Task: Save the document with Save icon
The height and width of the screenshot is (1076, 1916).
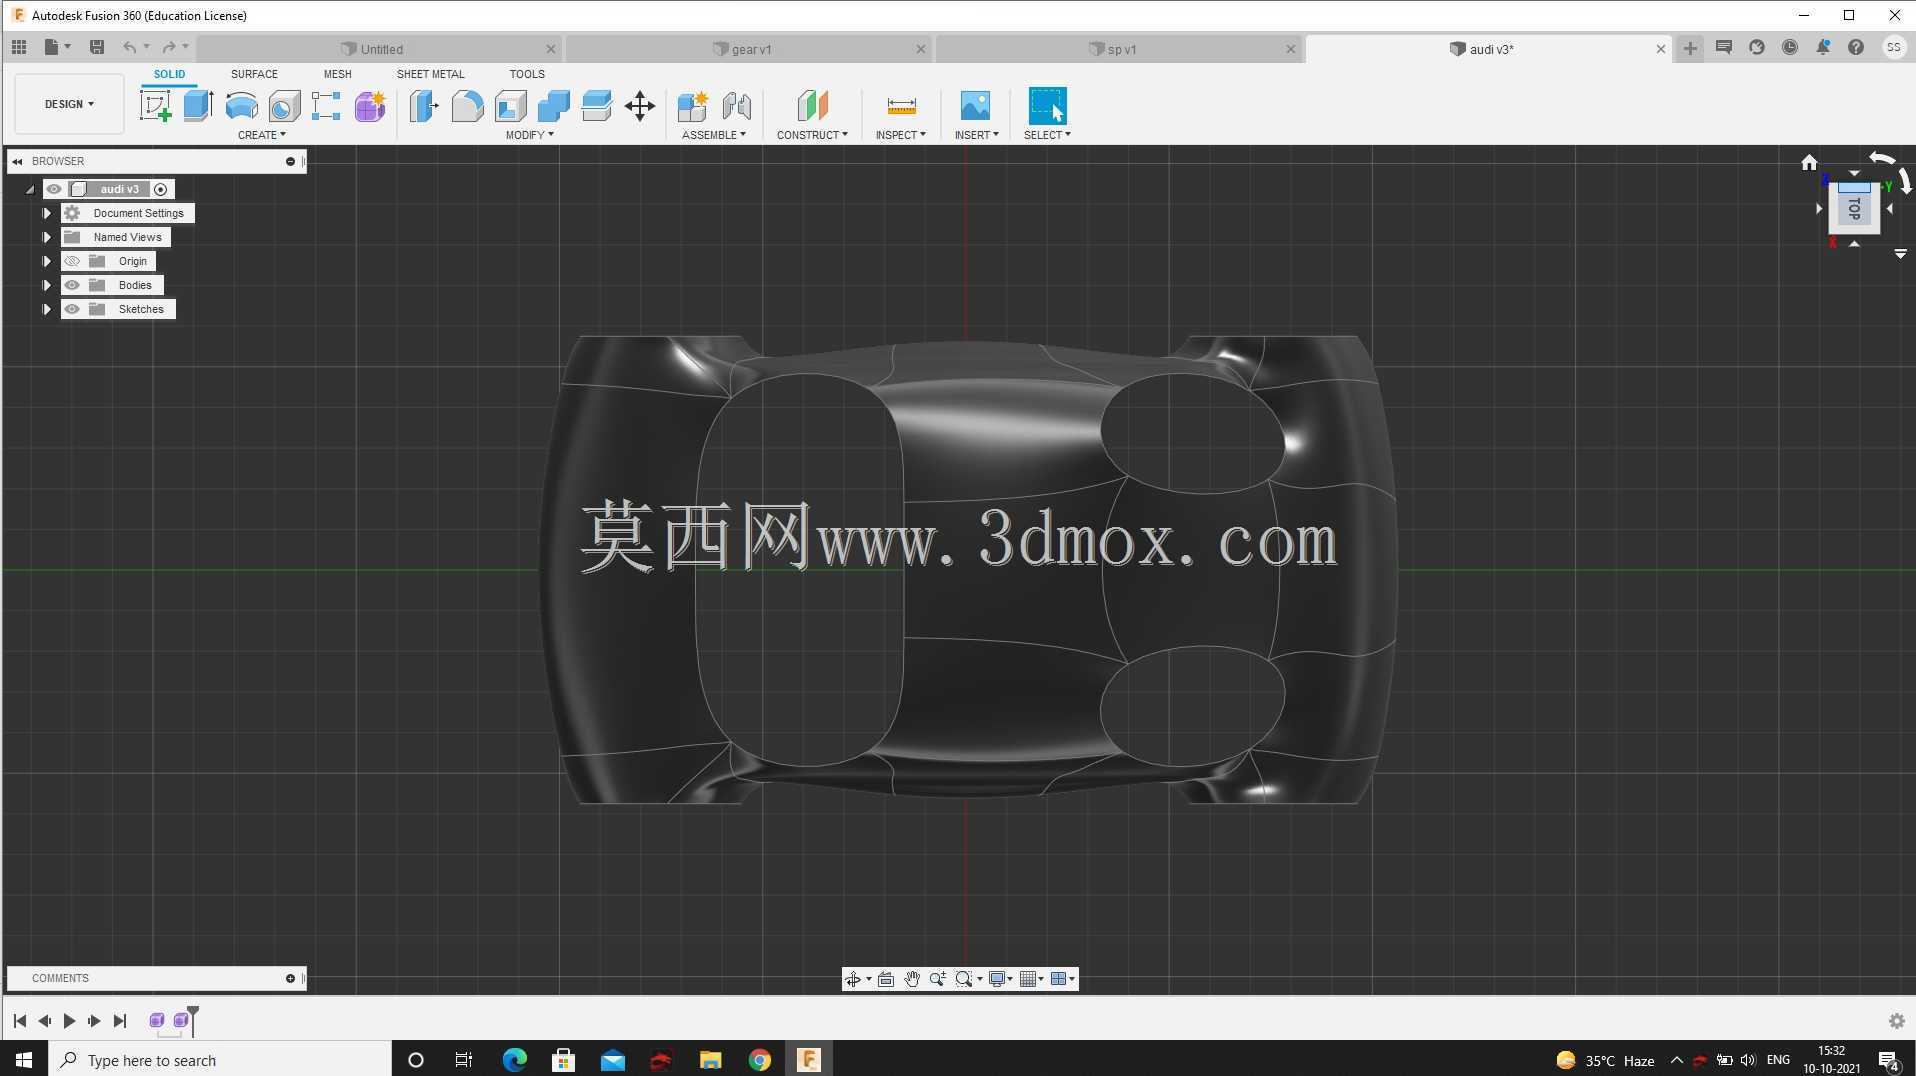Action: click(x=97, y=47)
